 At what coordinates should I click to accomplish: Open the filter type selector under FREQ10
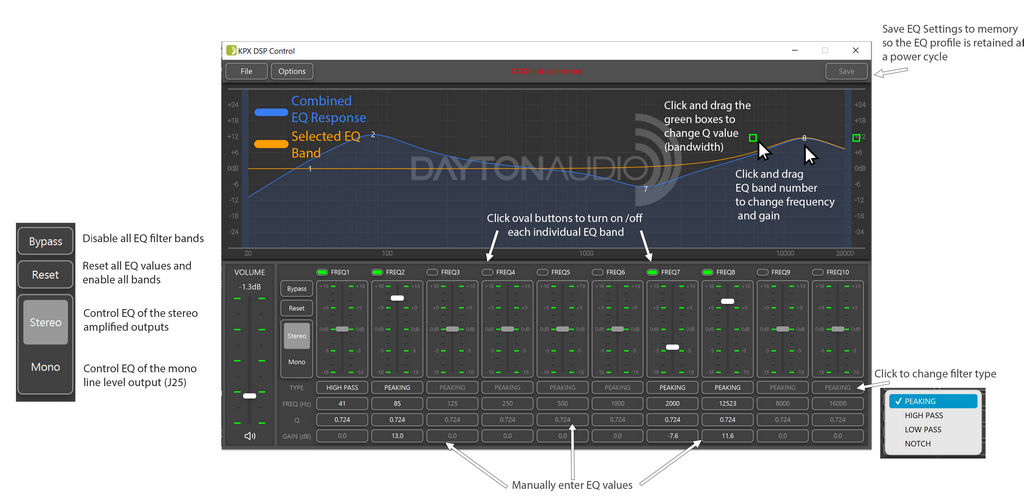click(x=838, y=387)
